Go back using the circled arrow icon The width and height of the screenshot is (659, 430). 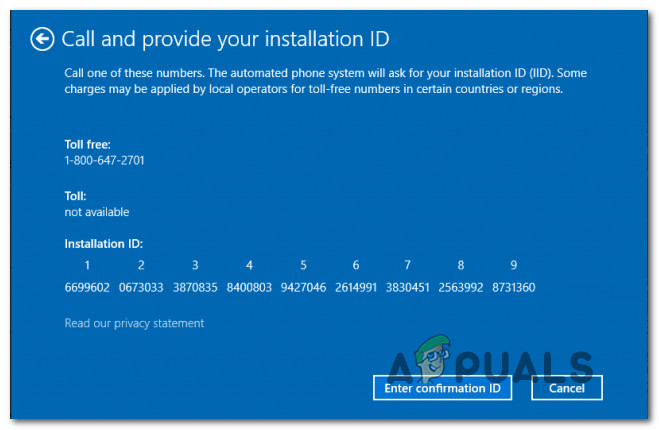[x=42, y=39]
